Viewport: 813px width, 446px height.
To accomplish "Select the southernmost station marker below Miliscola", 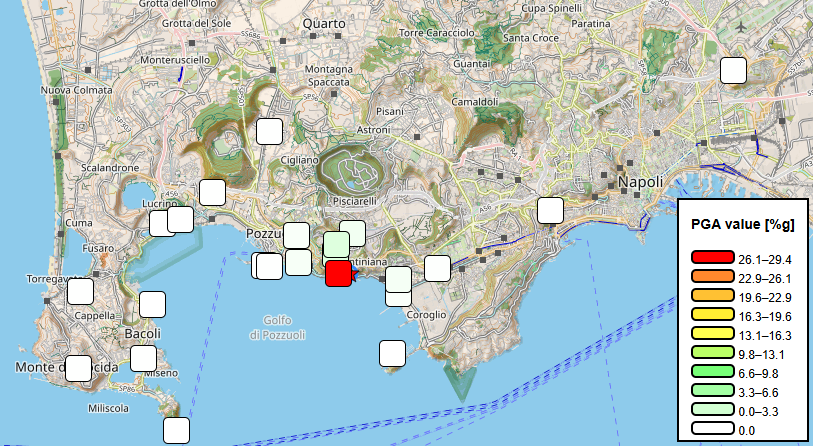I will pos(176,430).
